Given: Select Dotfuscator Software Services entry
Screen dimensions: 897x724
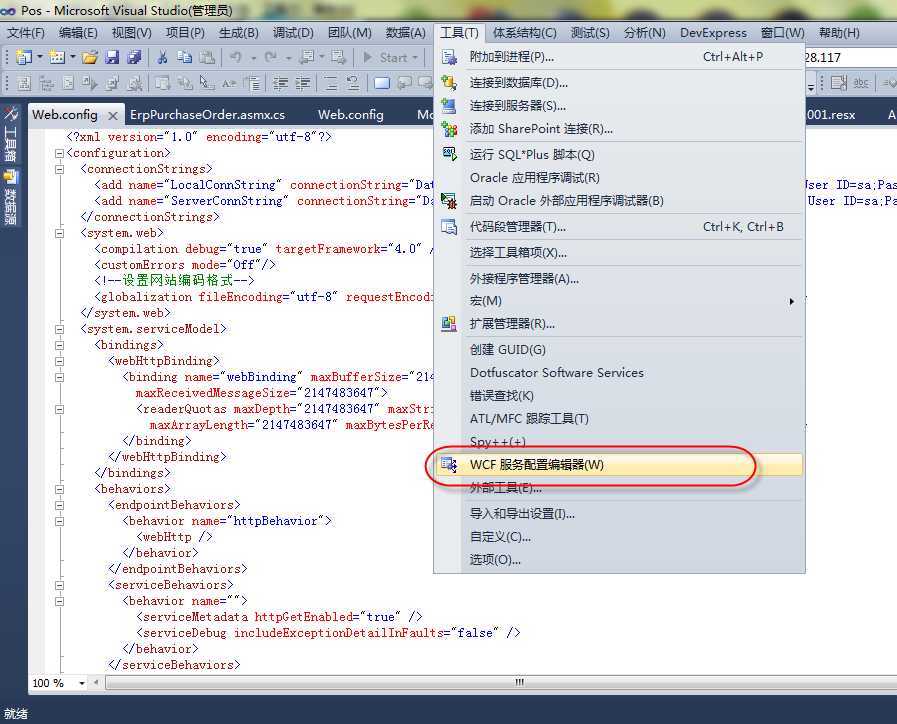Looking at the screenshot, I should point(620,372).
